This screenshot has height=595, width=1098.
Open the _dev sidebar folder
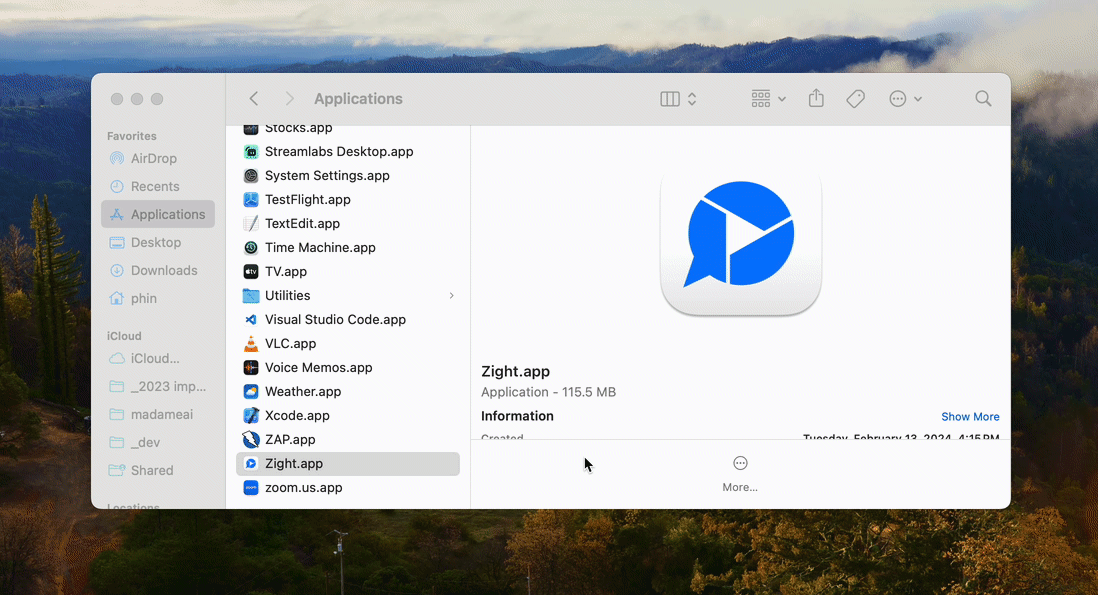coord(158,442)
